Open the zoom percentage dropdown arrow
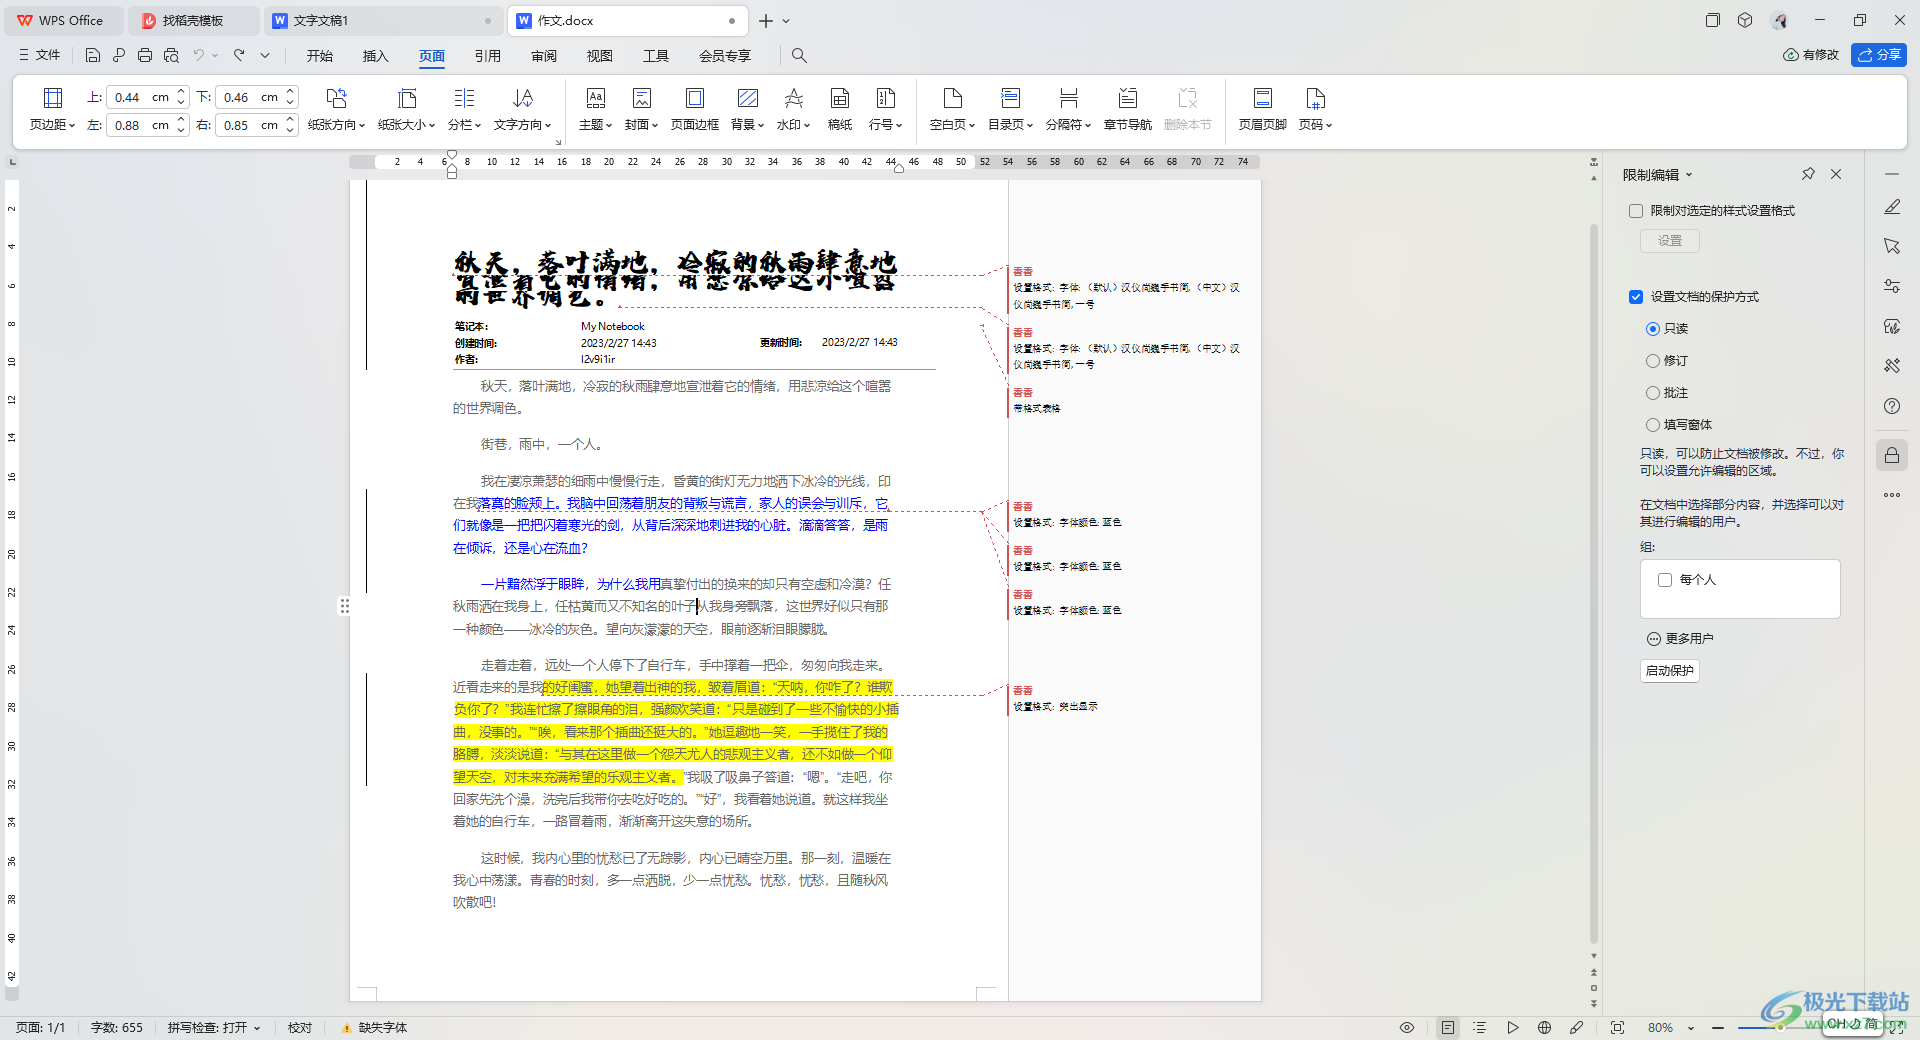1920x1040 pixels. coord(1691,1028)
